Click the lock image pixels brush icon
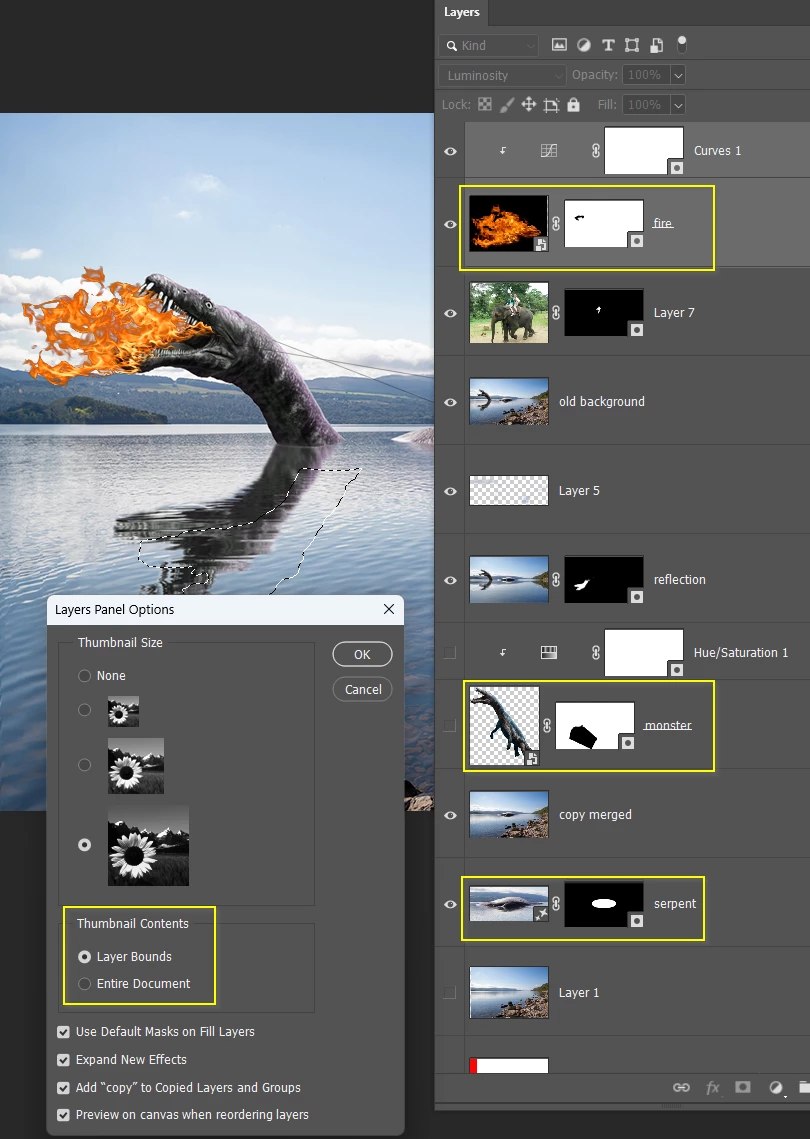 (506, 105)
